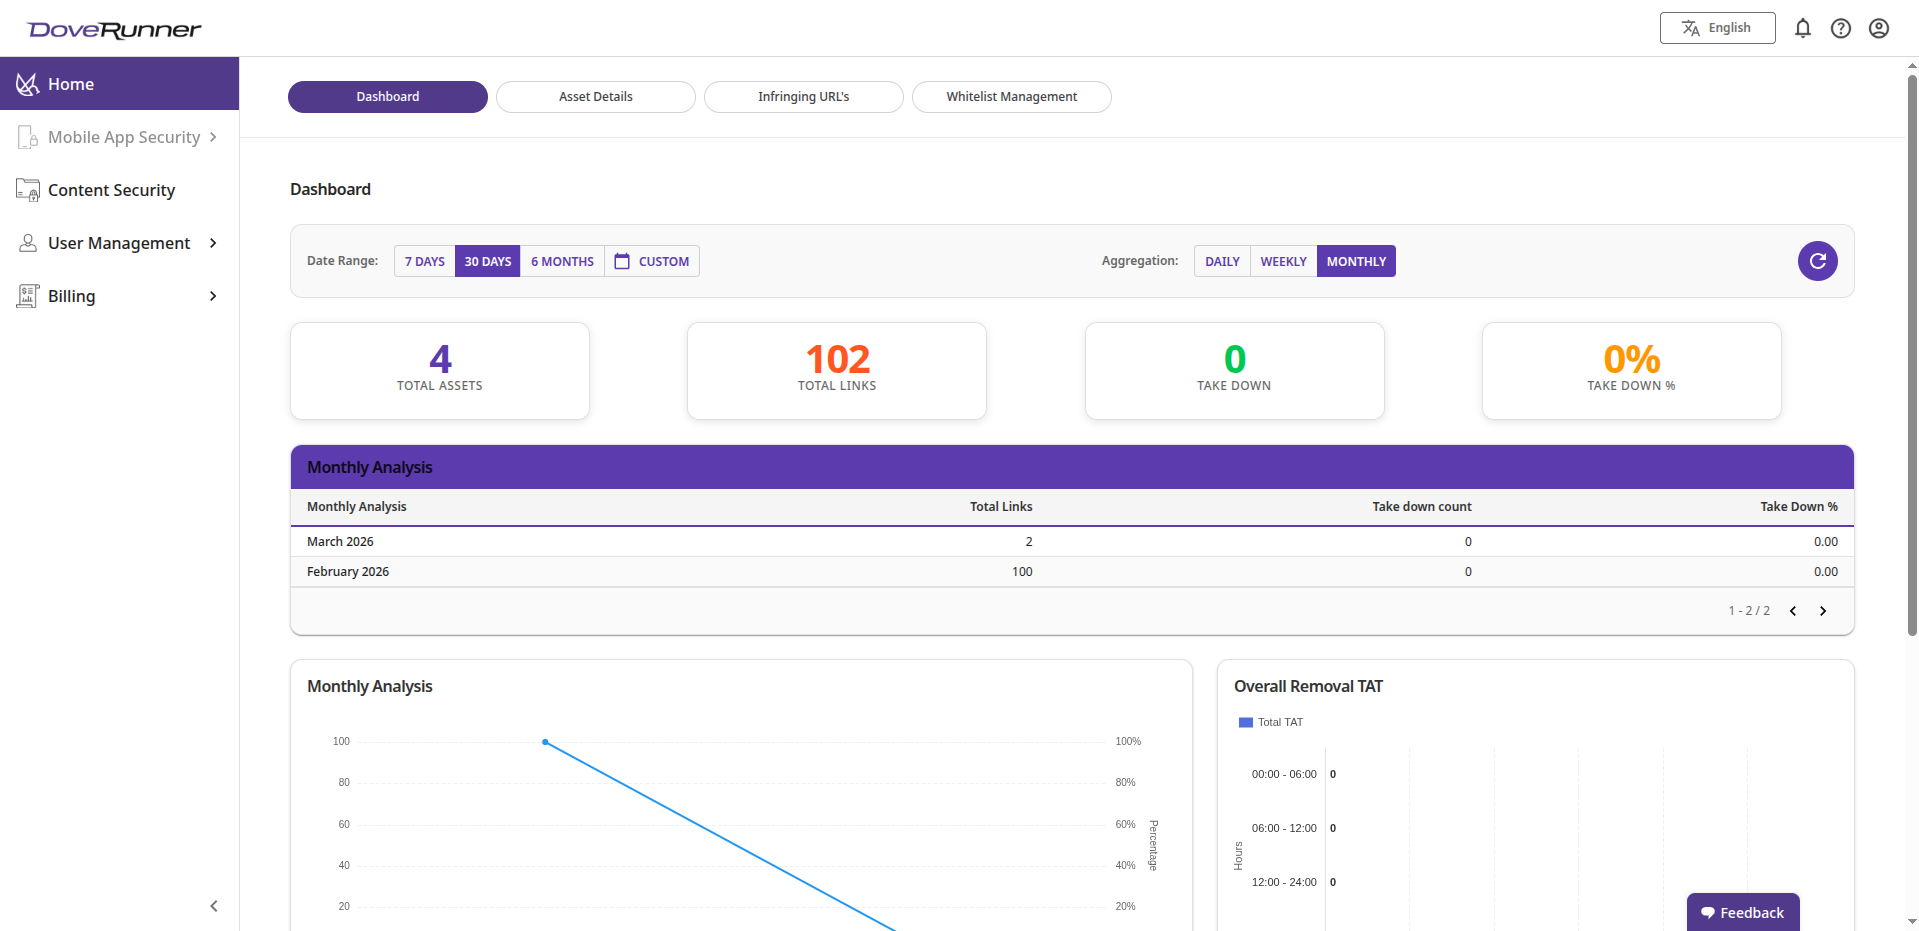
Task: Enable WEEKLY aggregation mode
Action: tap(1283, 260)
